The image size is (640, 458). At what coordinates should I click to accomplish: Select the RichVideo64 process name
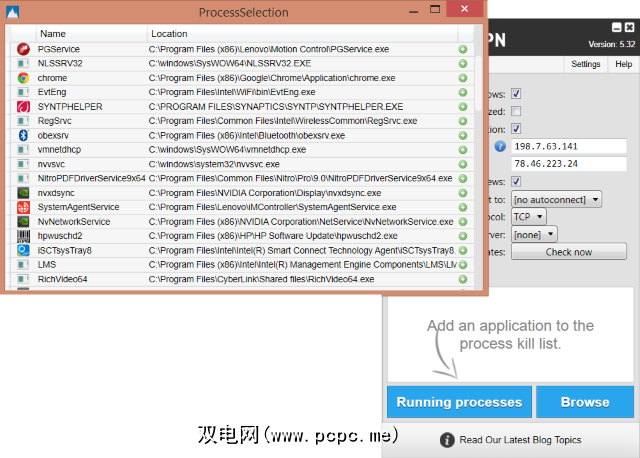pyautogui.click(x=62, y=279)
